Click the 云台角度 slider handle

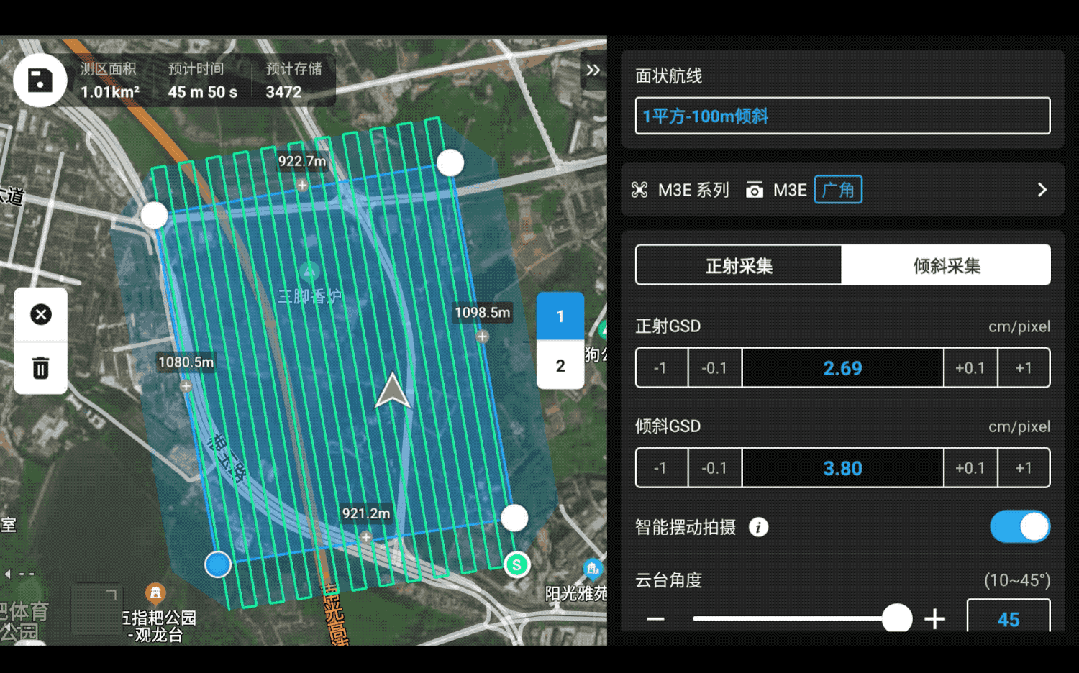pos(897,618)
